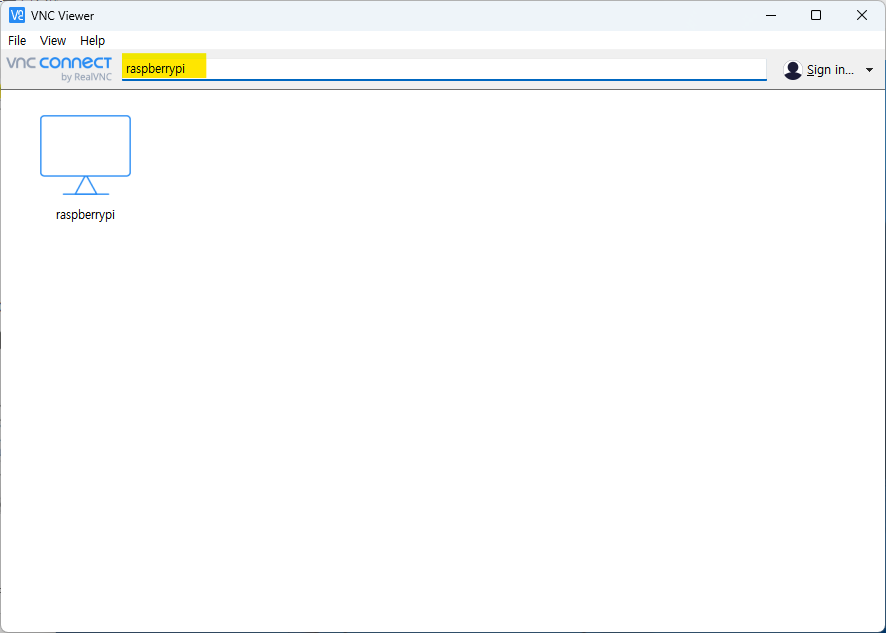The height and width of the screenshot is (633, 886).
Task: Click the user avatar icon
Action: 793,70
